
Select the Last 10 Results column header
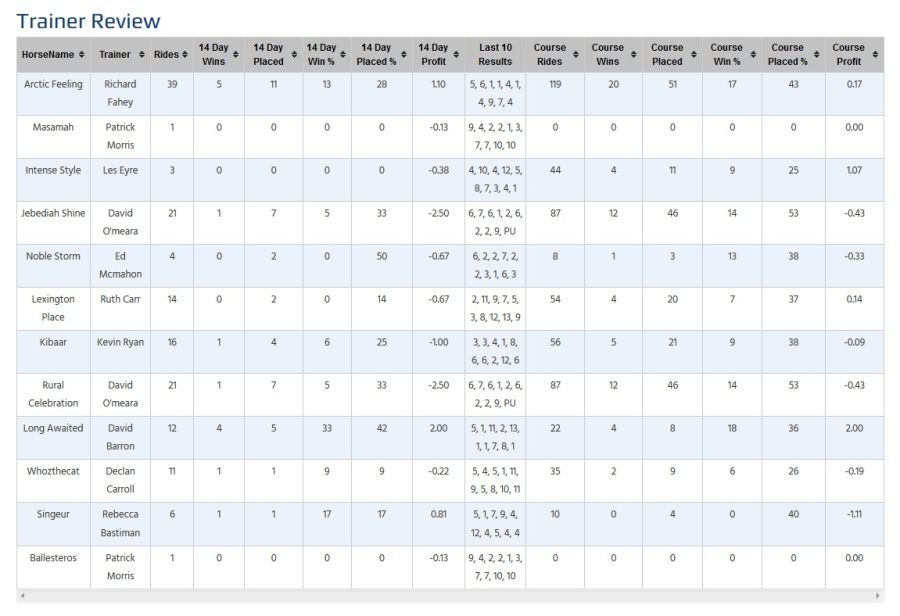coord(497,54)
